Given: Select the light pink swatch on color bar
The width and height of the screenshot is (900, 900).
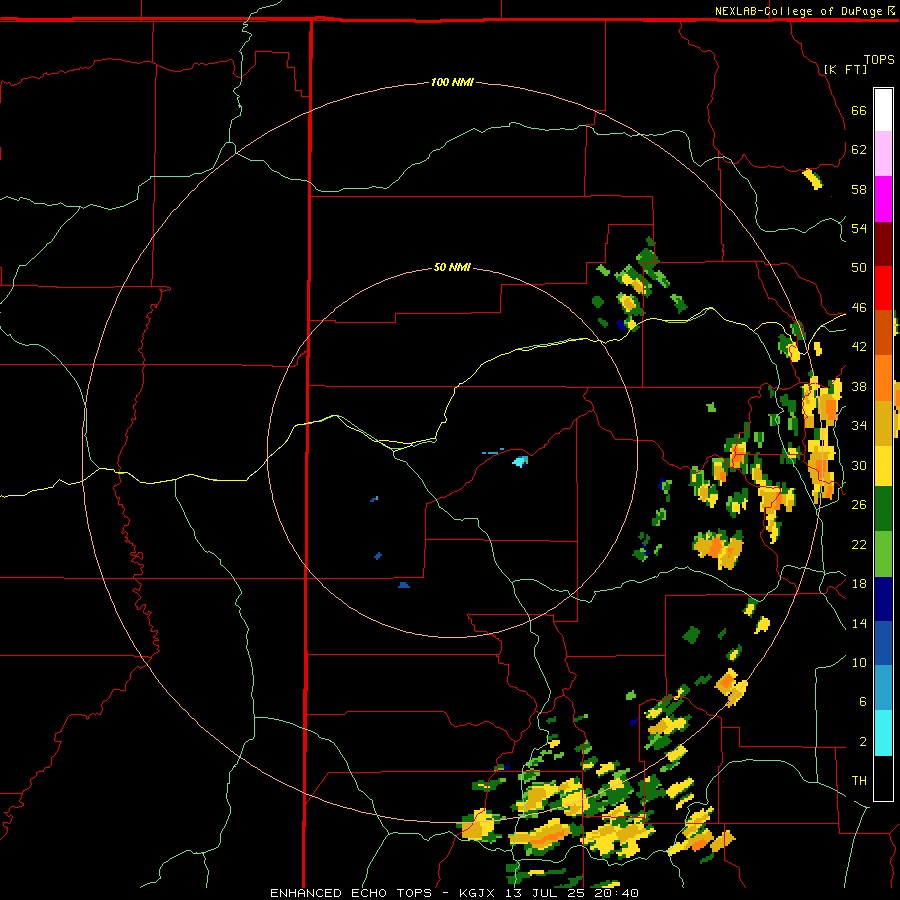Looking at the screenshot, I should coord(883,153).
